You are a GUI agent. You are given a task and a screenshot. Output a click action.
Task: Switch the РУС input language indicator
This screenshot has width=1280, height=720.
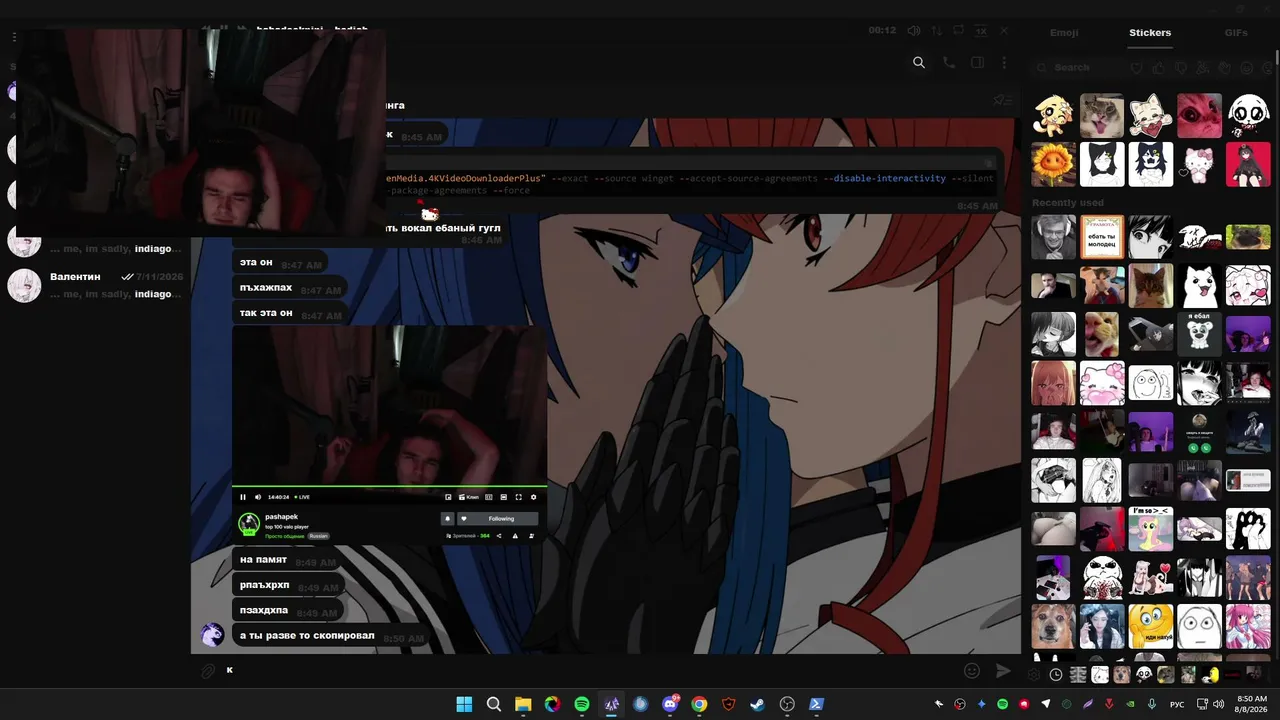click(1177, 704)
